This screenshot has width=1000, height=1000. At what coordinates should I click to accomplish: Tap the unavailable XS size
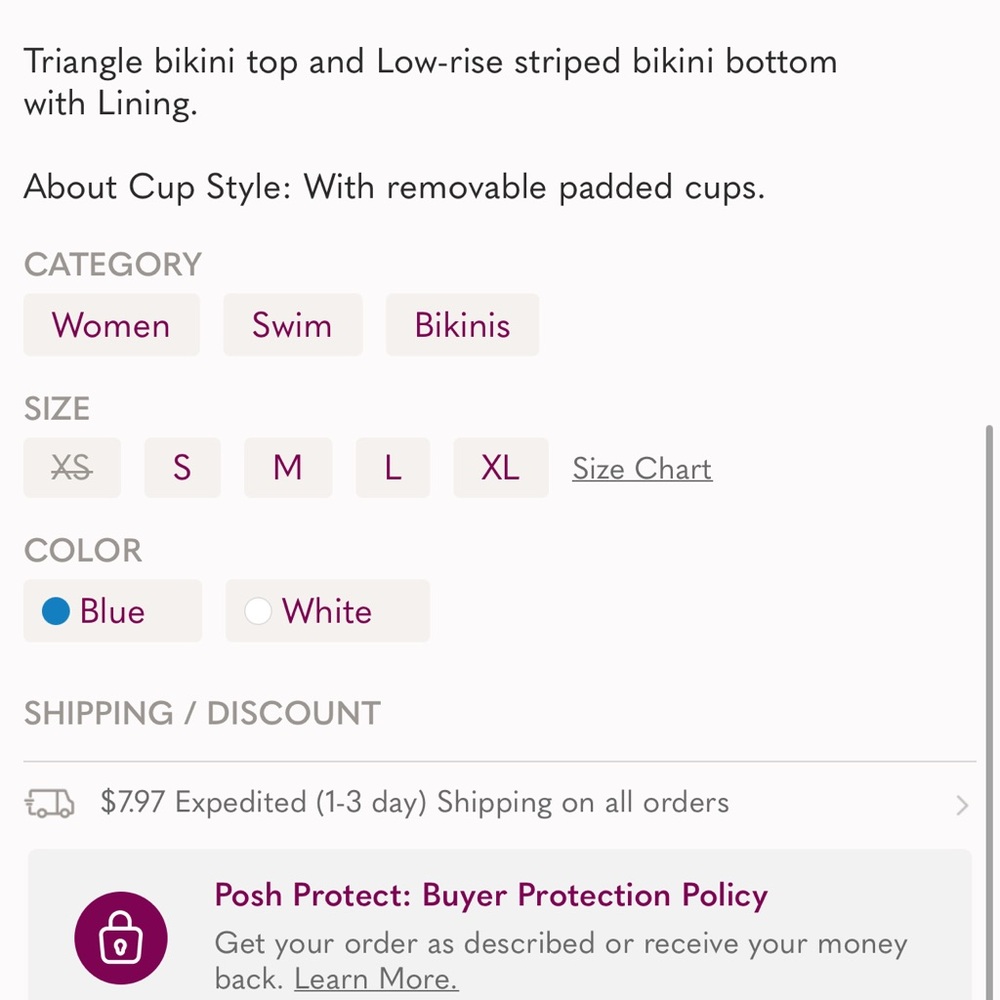[72, 468]
